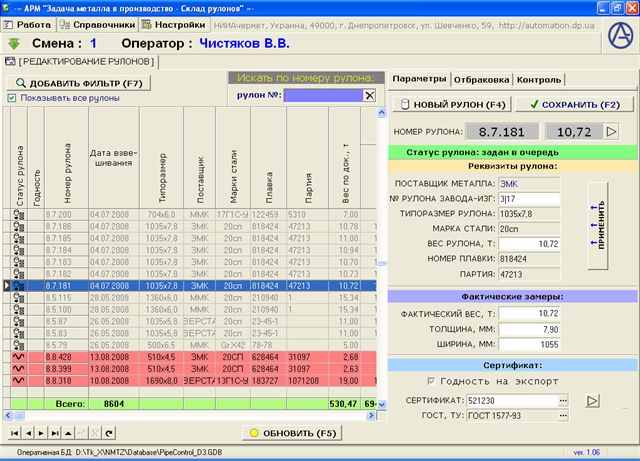Image resolution: width=640 pixels, height=461 pixels.
Task: Click ФАКТИЧЕСКИЙ ВЕС, Т input field
Action: pos(529,314)
